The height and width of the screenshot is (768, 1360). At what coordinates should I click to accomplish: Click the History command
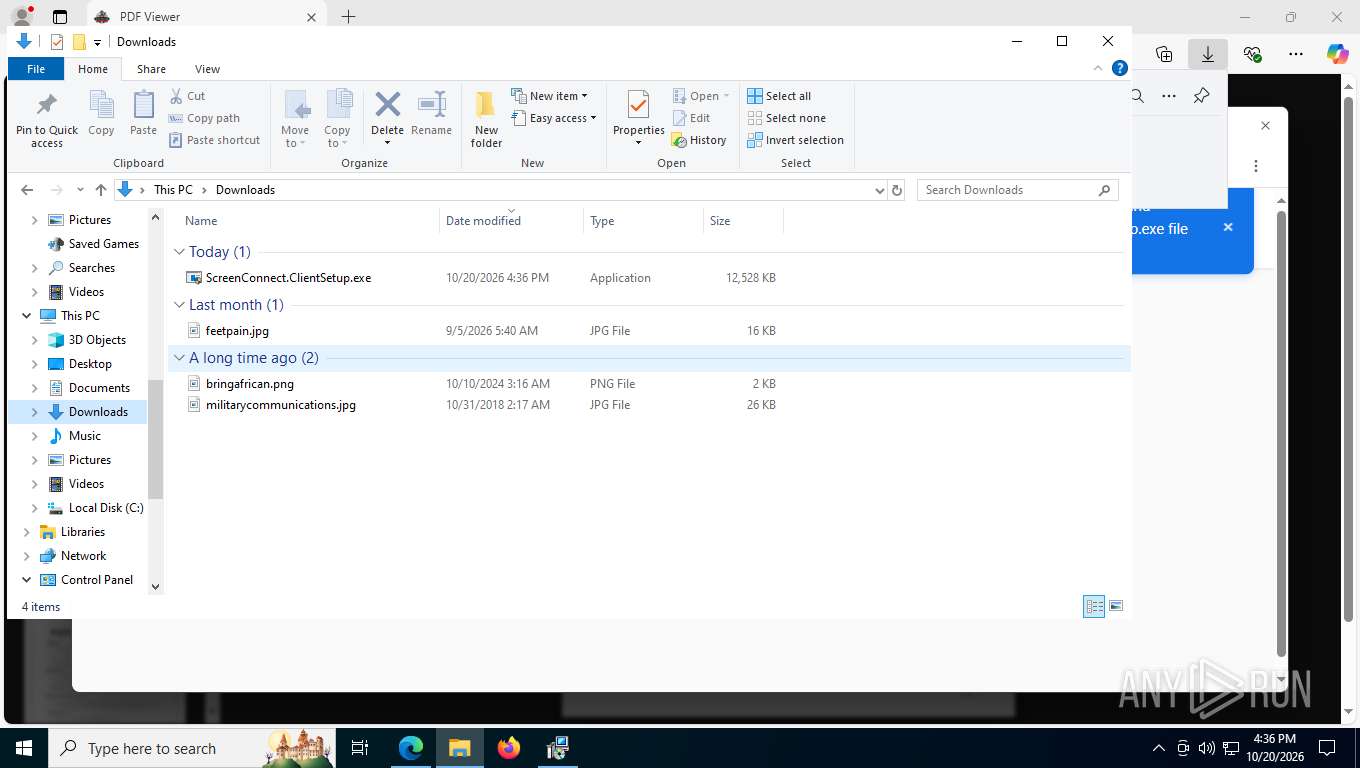(x=699, y=140)
